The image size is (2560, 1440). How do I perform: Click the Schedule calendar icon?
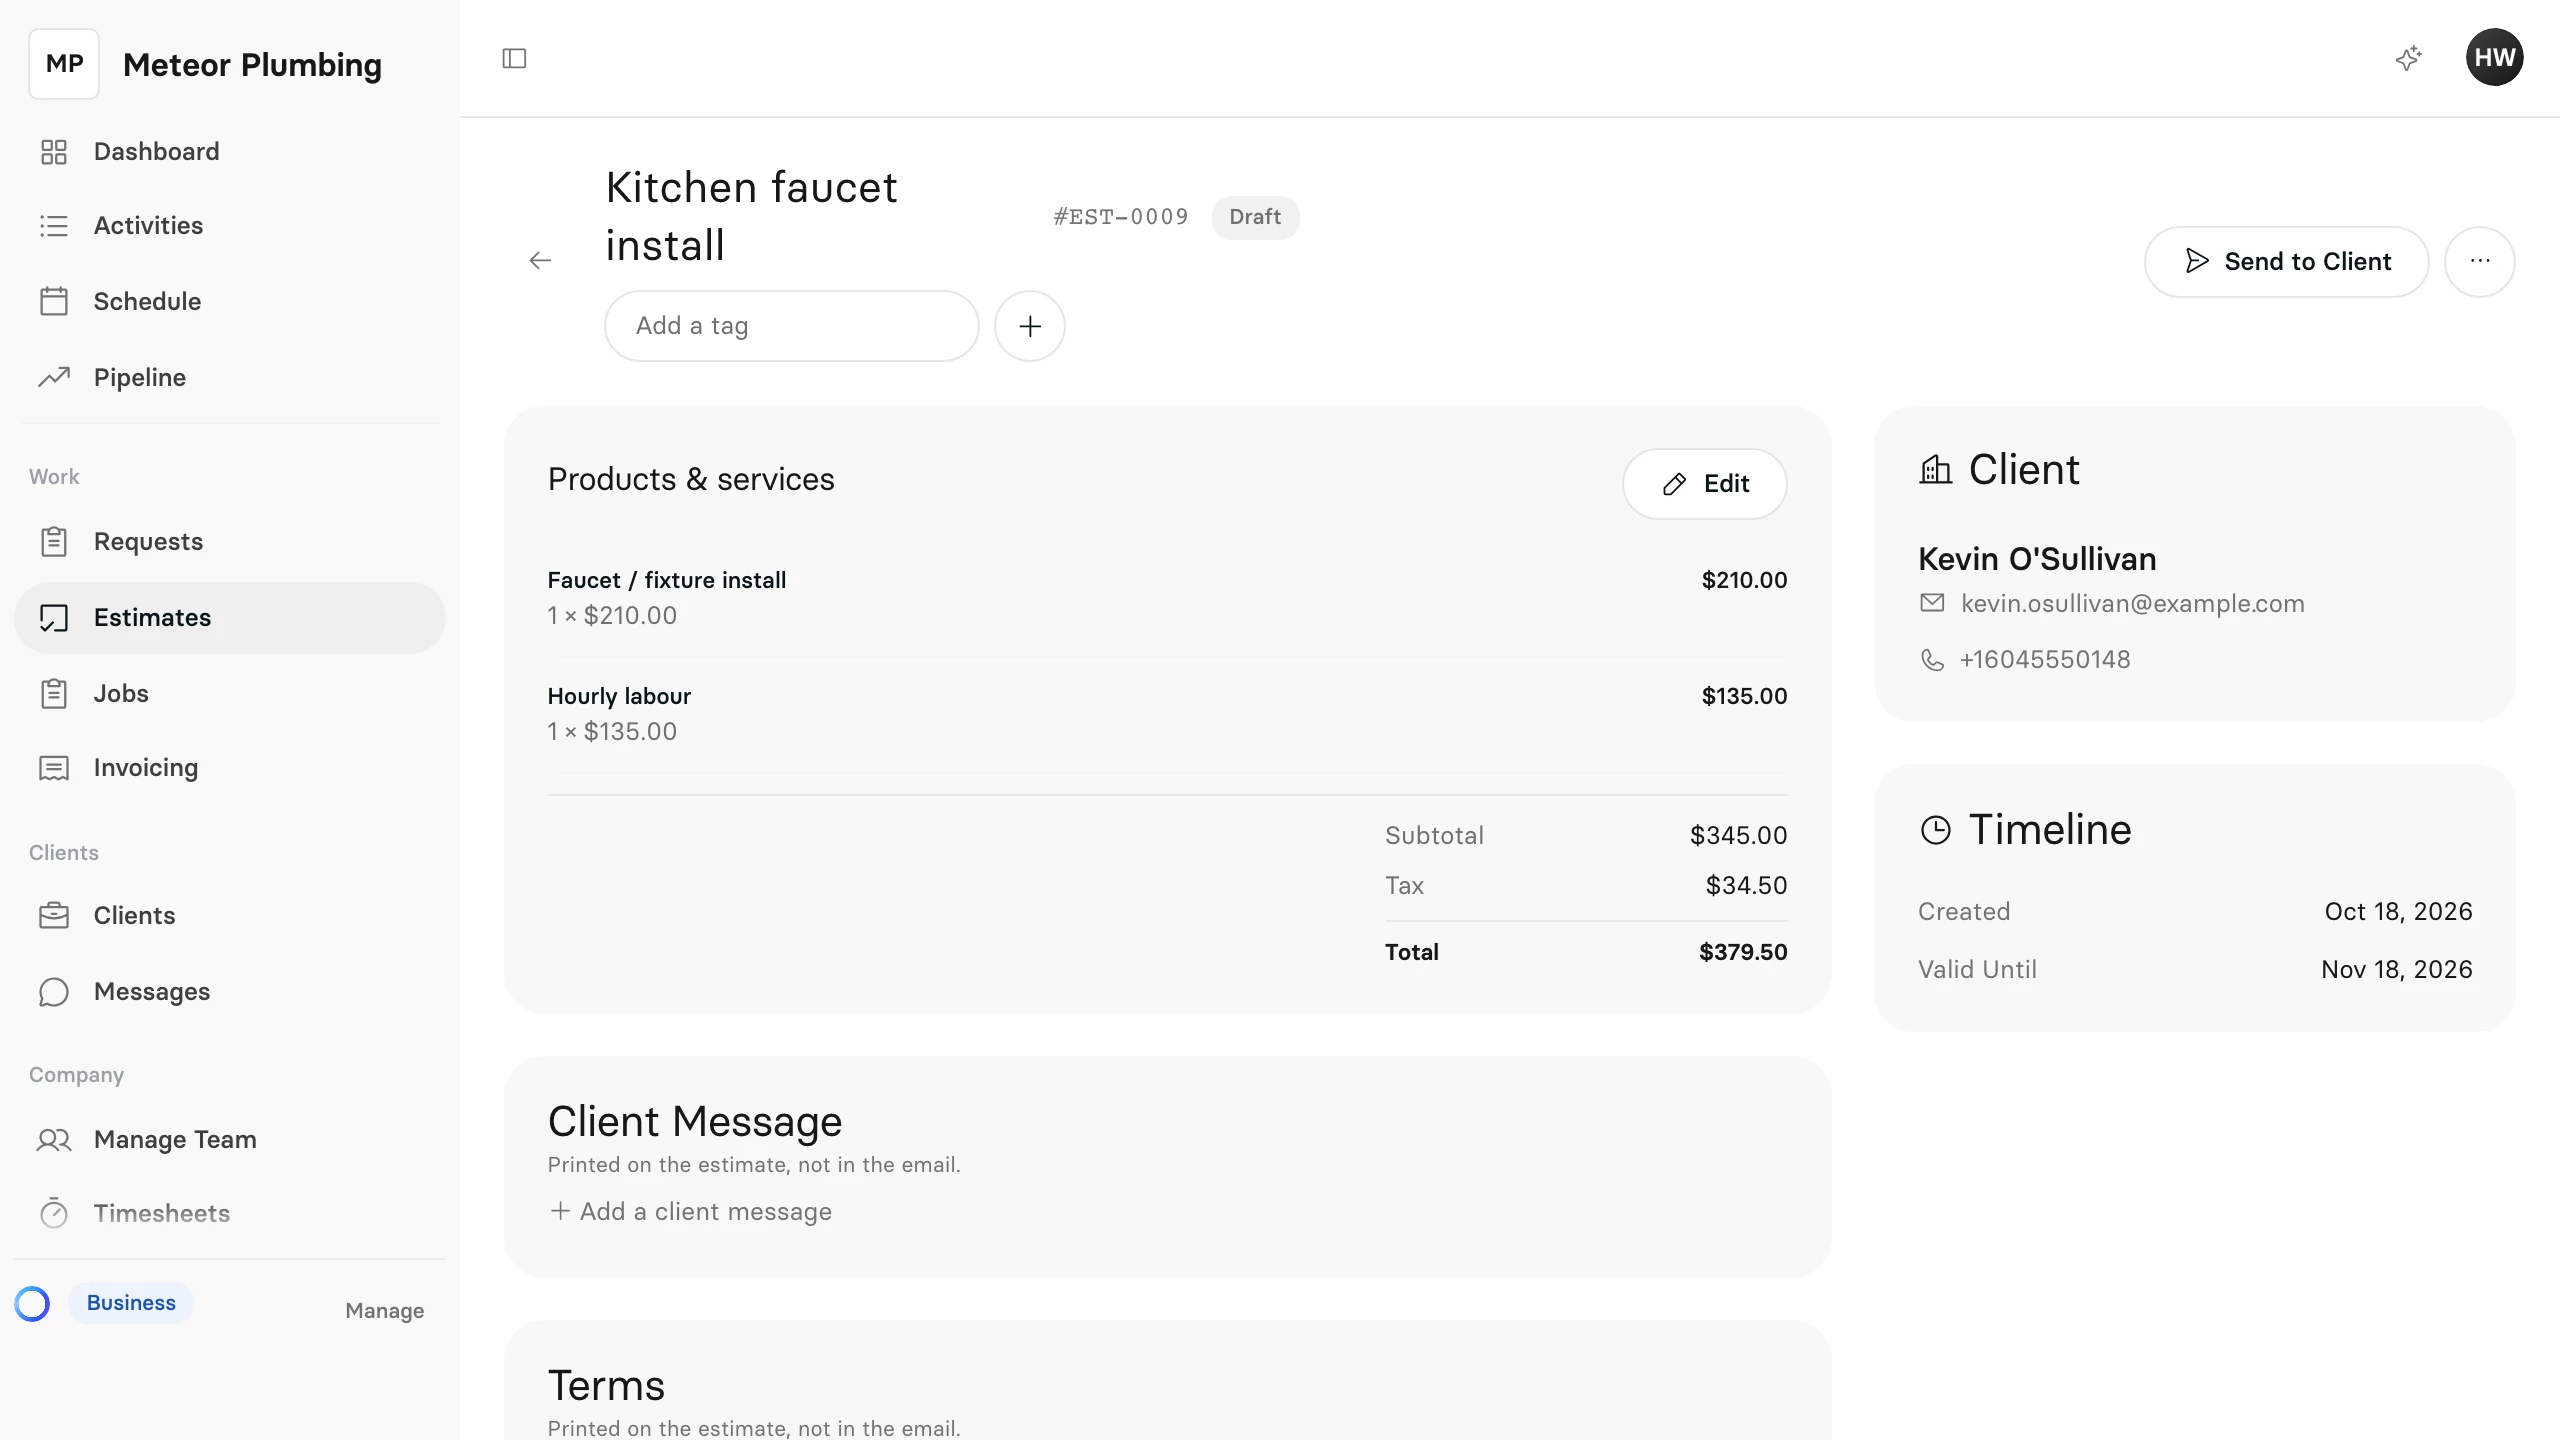click(53, 301)
